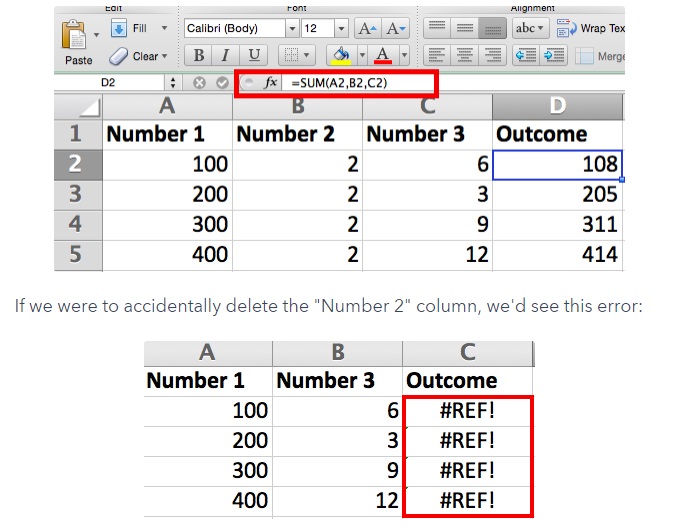
Task: Open the borders dropdown arrow
Action: (x=307, y=55)
